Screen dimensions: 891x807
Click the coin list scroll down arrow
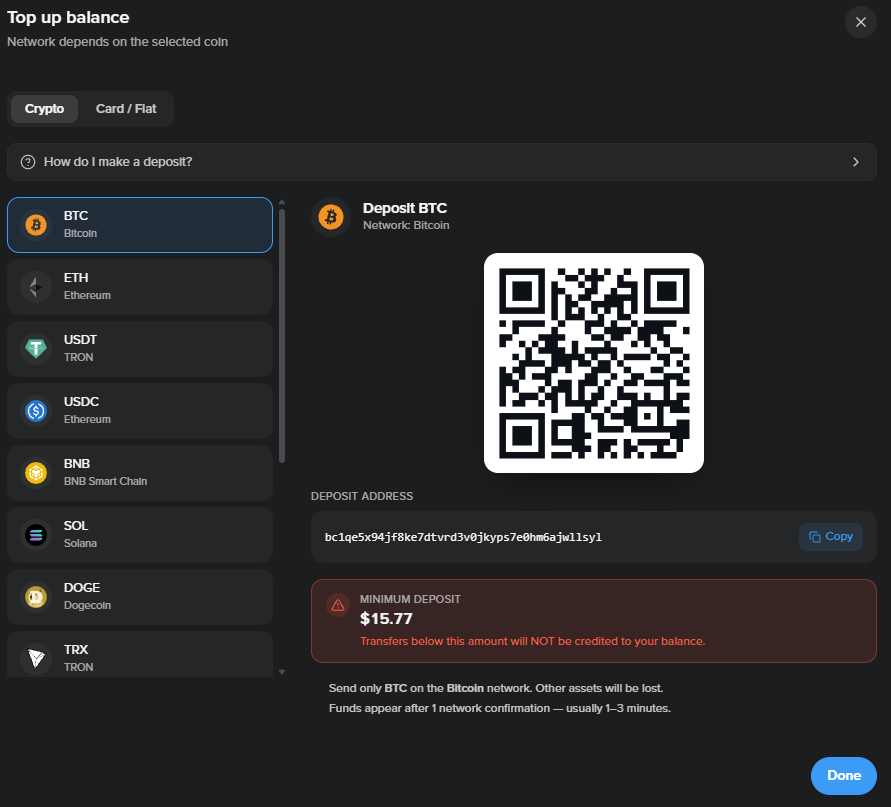click(x=282, y=672)
